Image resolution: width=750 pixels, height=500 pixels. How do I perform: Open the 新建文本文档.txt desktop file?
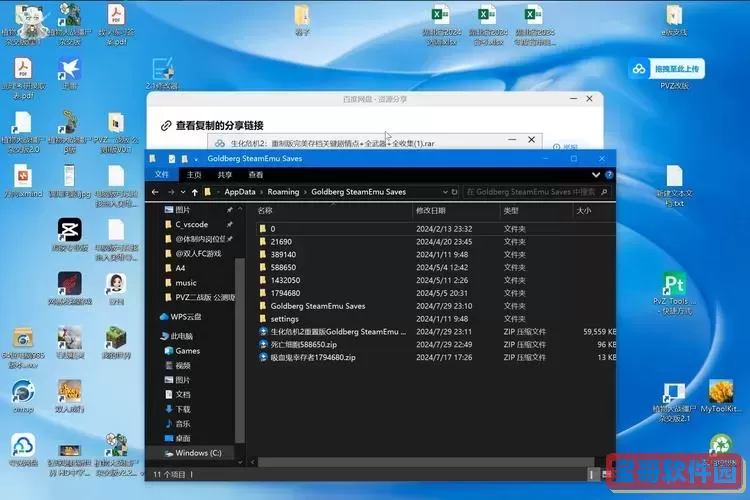click(x=674, y=186)
